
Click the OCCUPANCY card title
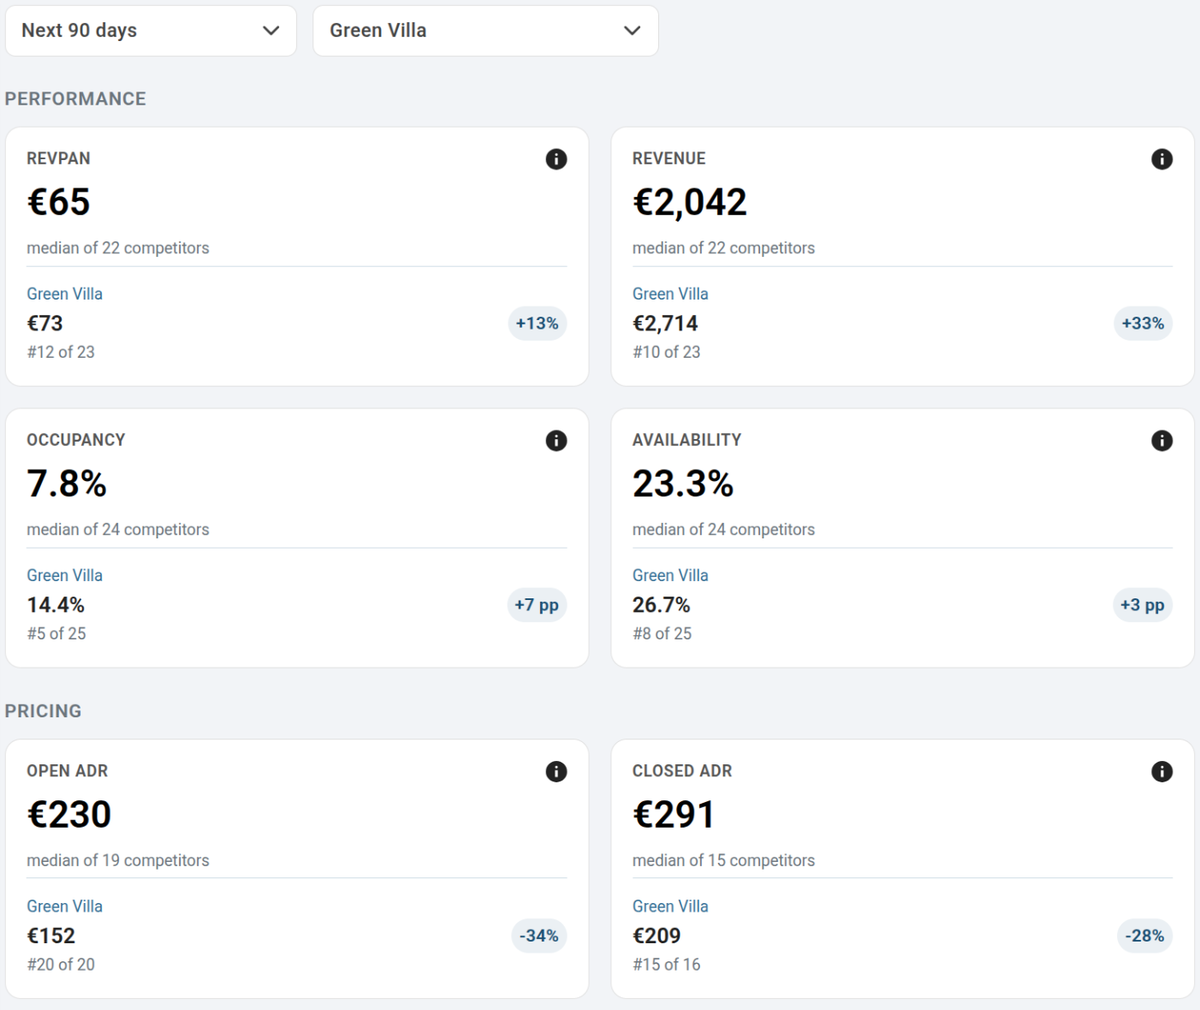(76, 441)
